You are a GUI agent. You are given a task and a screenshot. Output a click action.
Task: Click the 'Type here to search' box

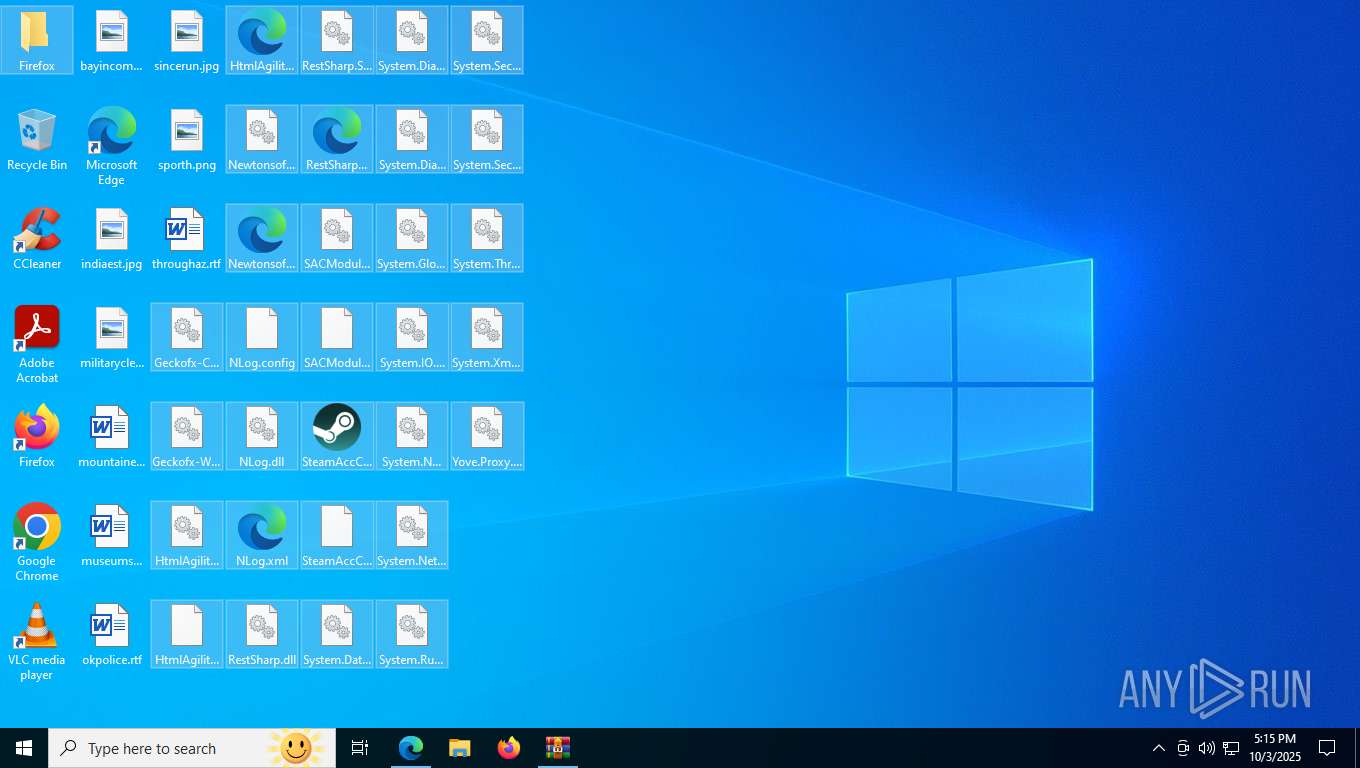[x=192, y=748]
